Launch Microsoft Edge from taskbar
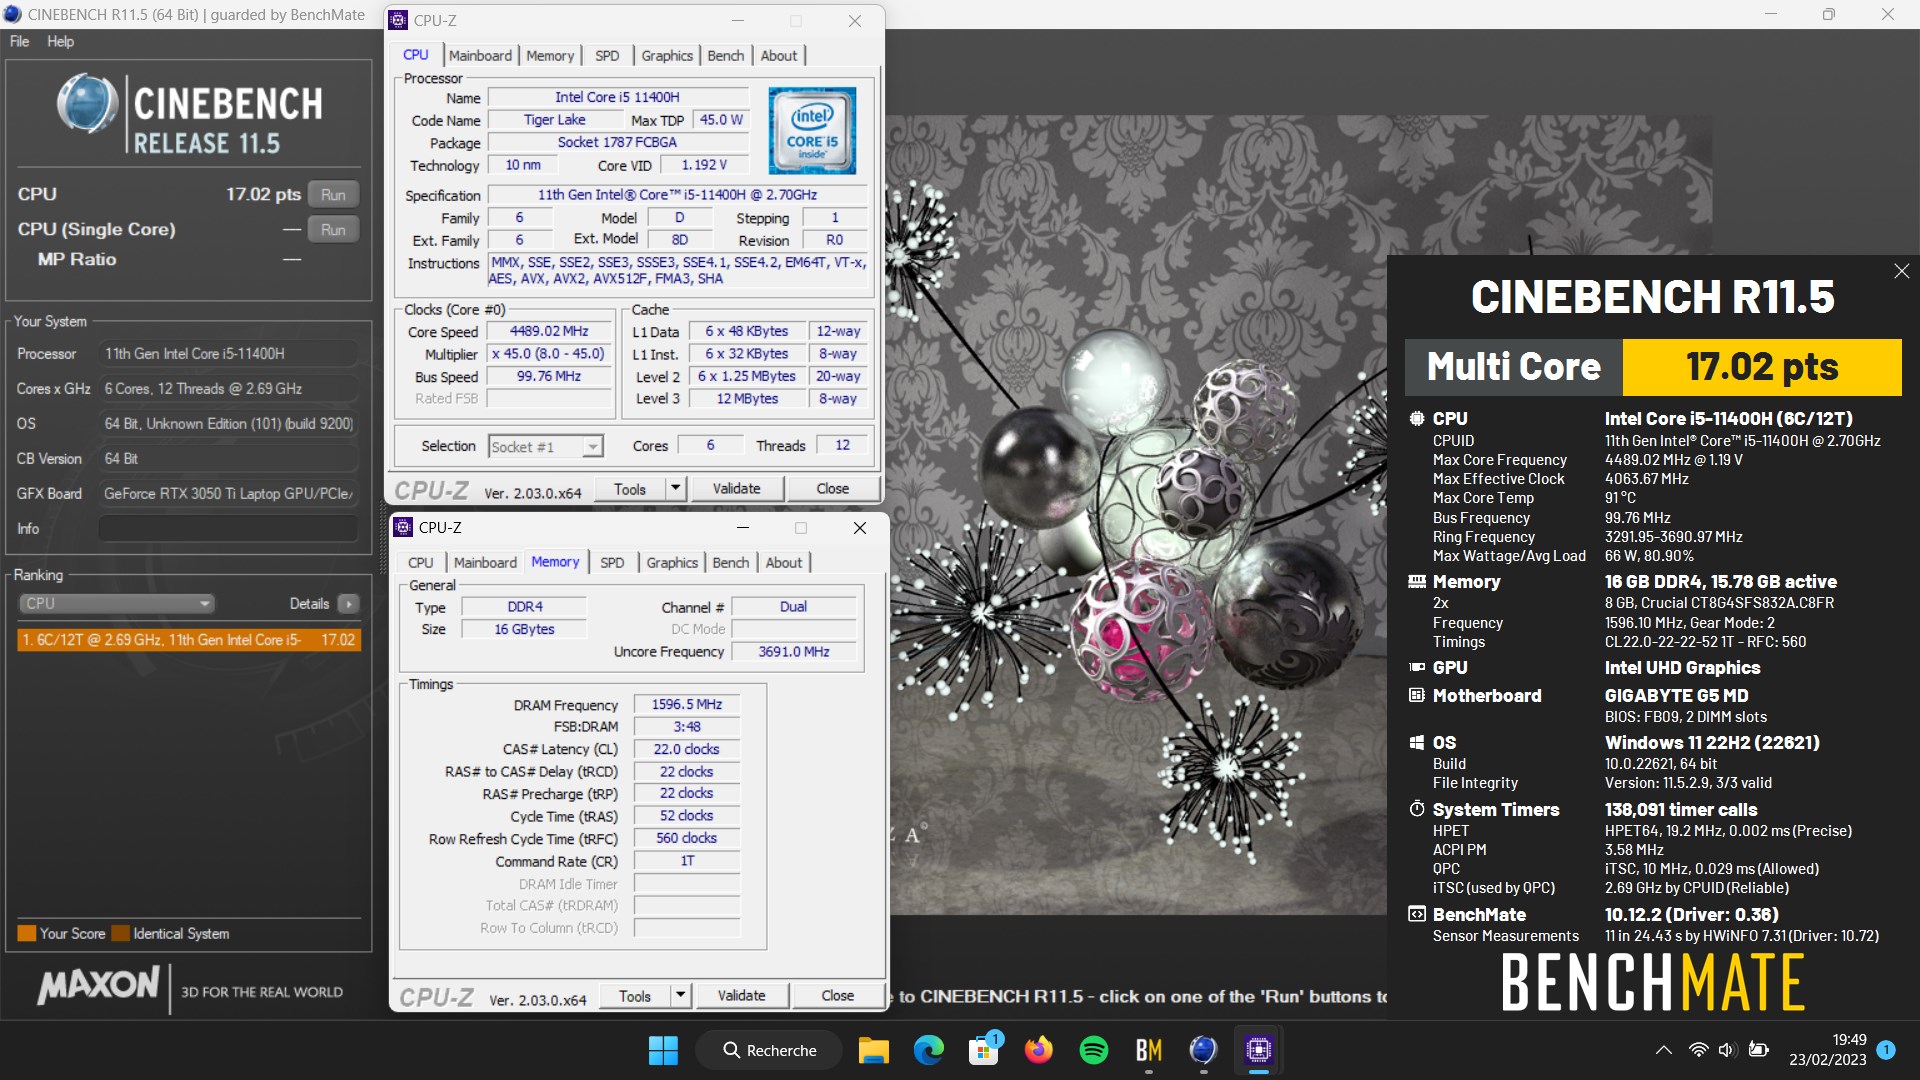1920x1080 pixels. 928,1050
